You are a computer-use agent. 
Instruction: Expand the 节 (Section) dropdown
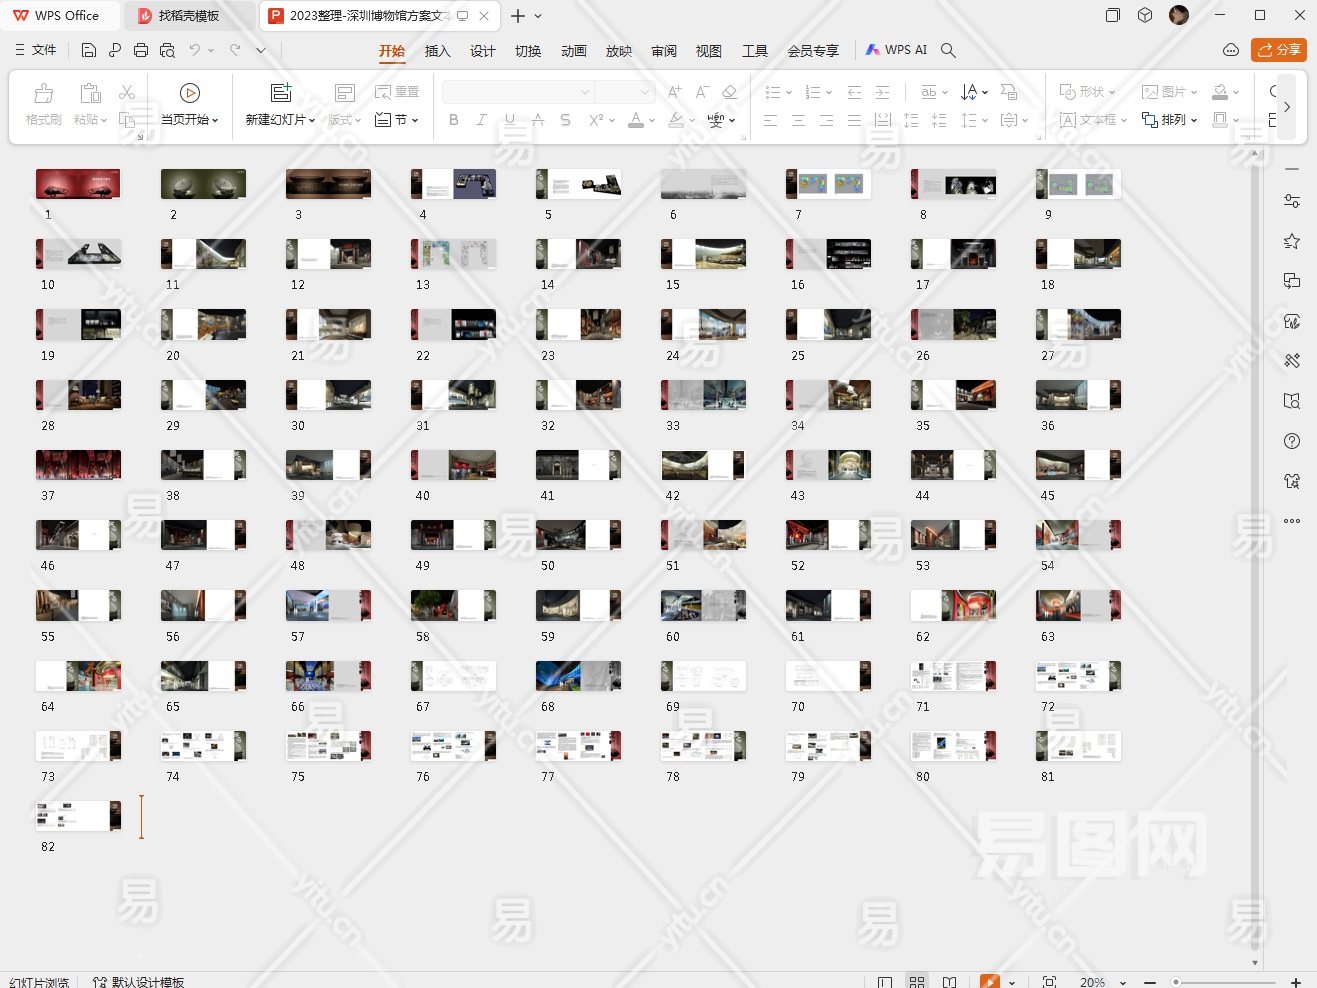397,120
